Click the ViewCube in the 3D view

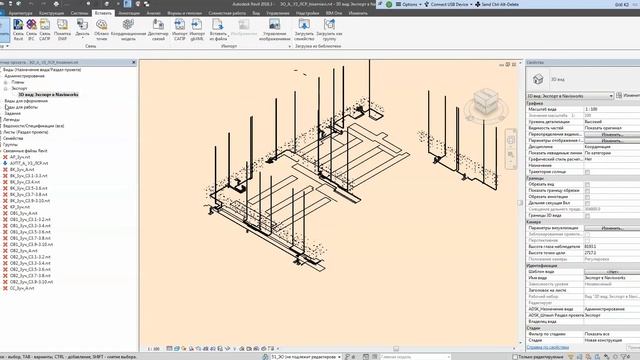pyautogui.click(x=486, y=102)
